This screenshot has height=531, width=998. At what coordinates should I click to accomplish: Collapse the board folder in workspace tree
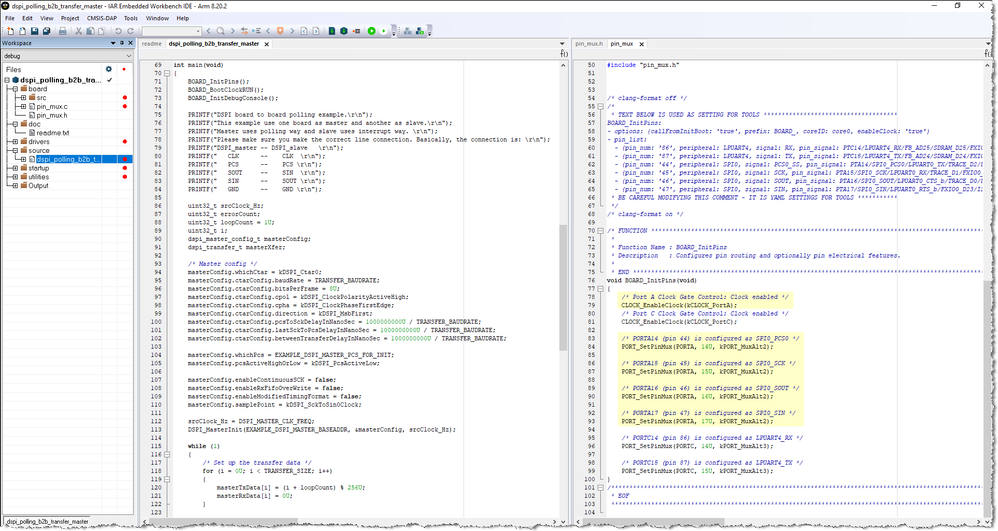pyautogui.click(x=15, y=89)
